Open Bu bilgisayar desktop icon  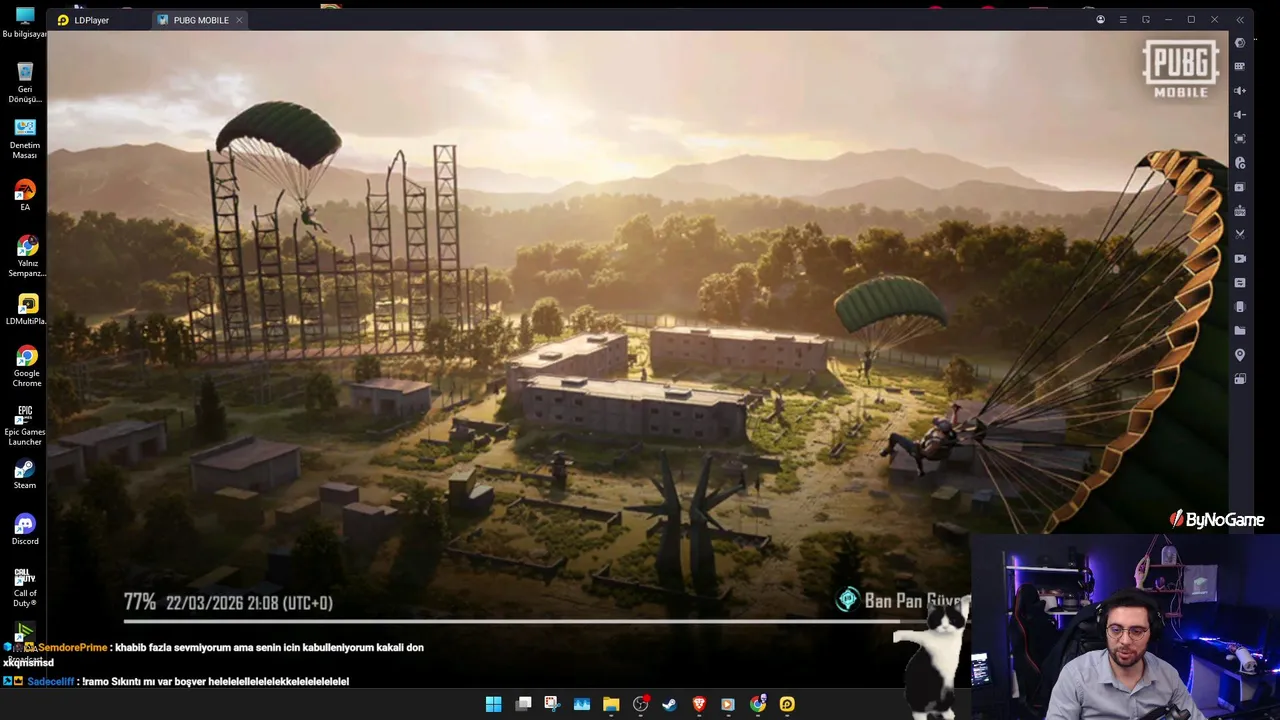pos(25,22)
